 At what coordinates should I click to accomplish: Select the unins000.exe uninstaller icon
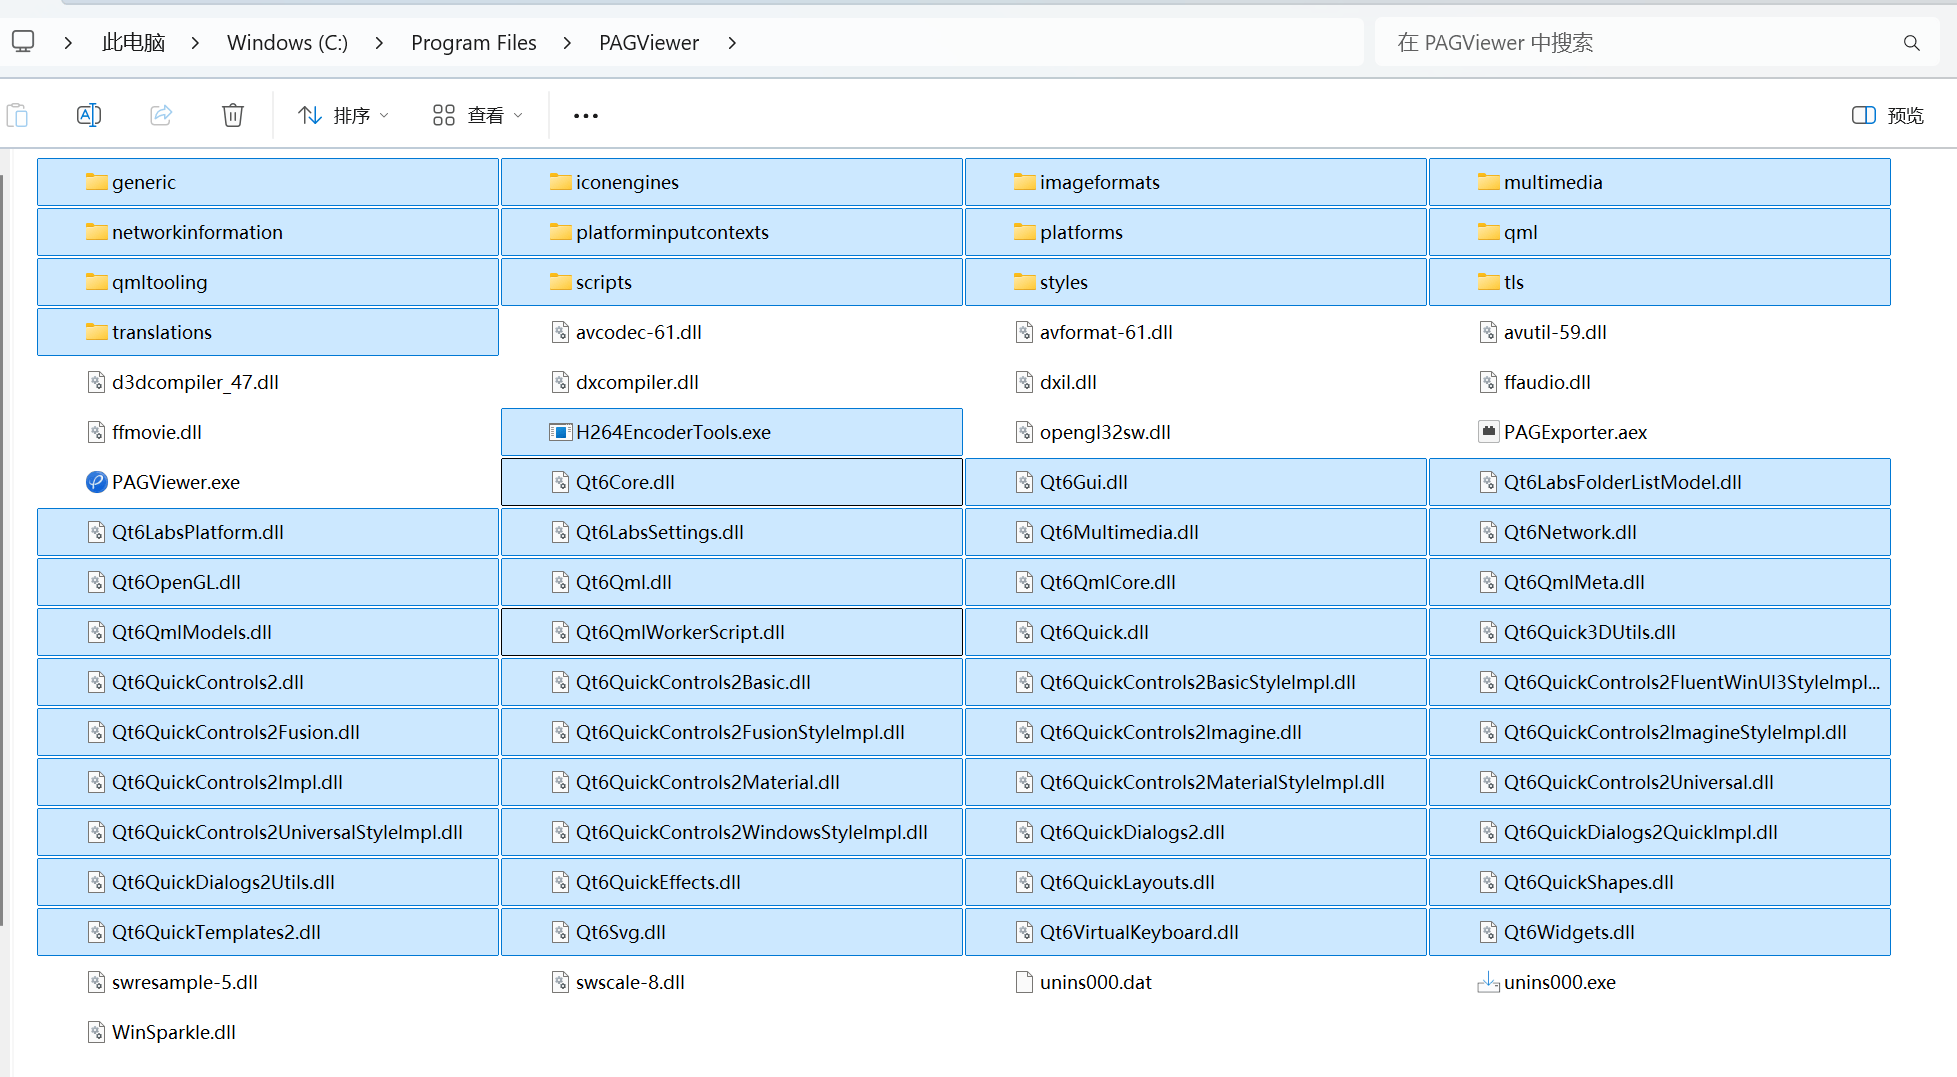pos(1488,982)
